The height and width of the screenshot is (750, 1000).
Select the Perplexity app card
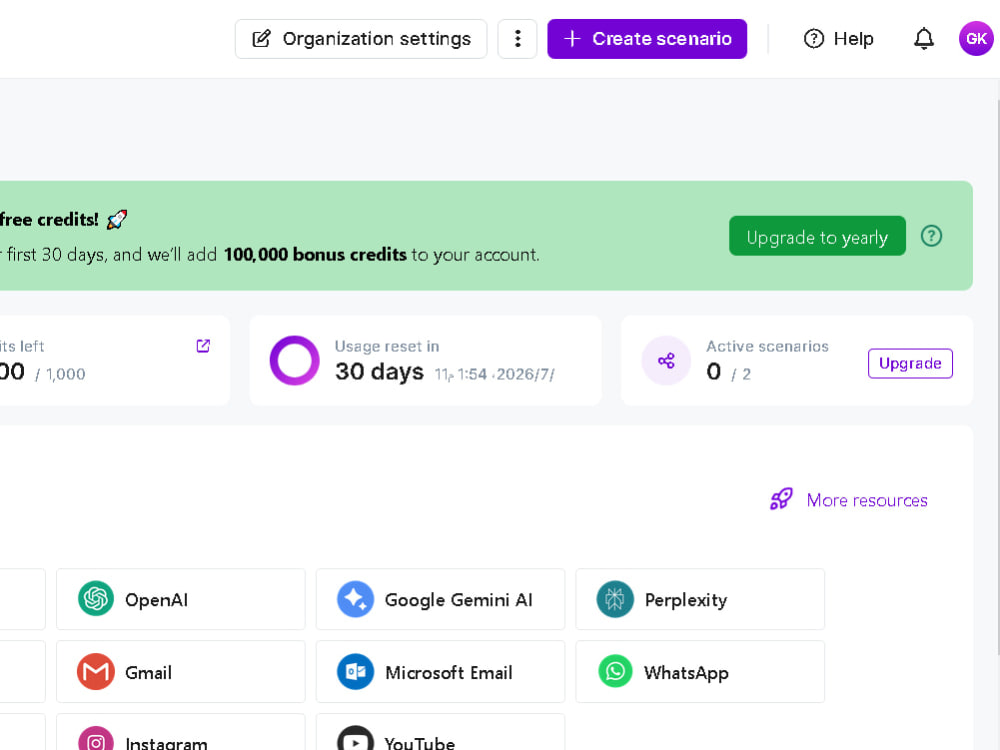(x=700, y=599)
